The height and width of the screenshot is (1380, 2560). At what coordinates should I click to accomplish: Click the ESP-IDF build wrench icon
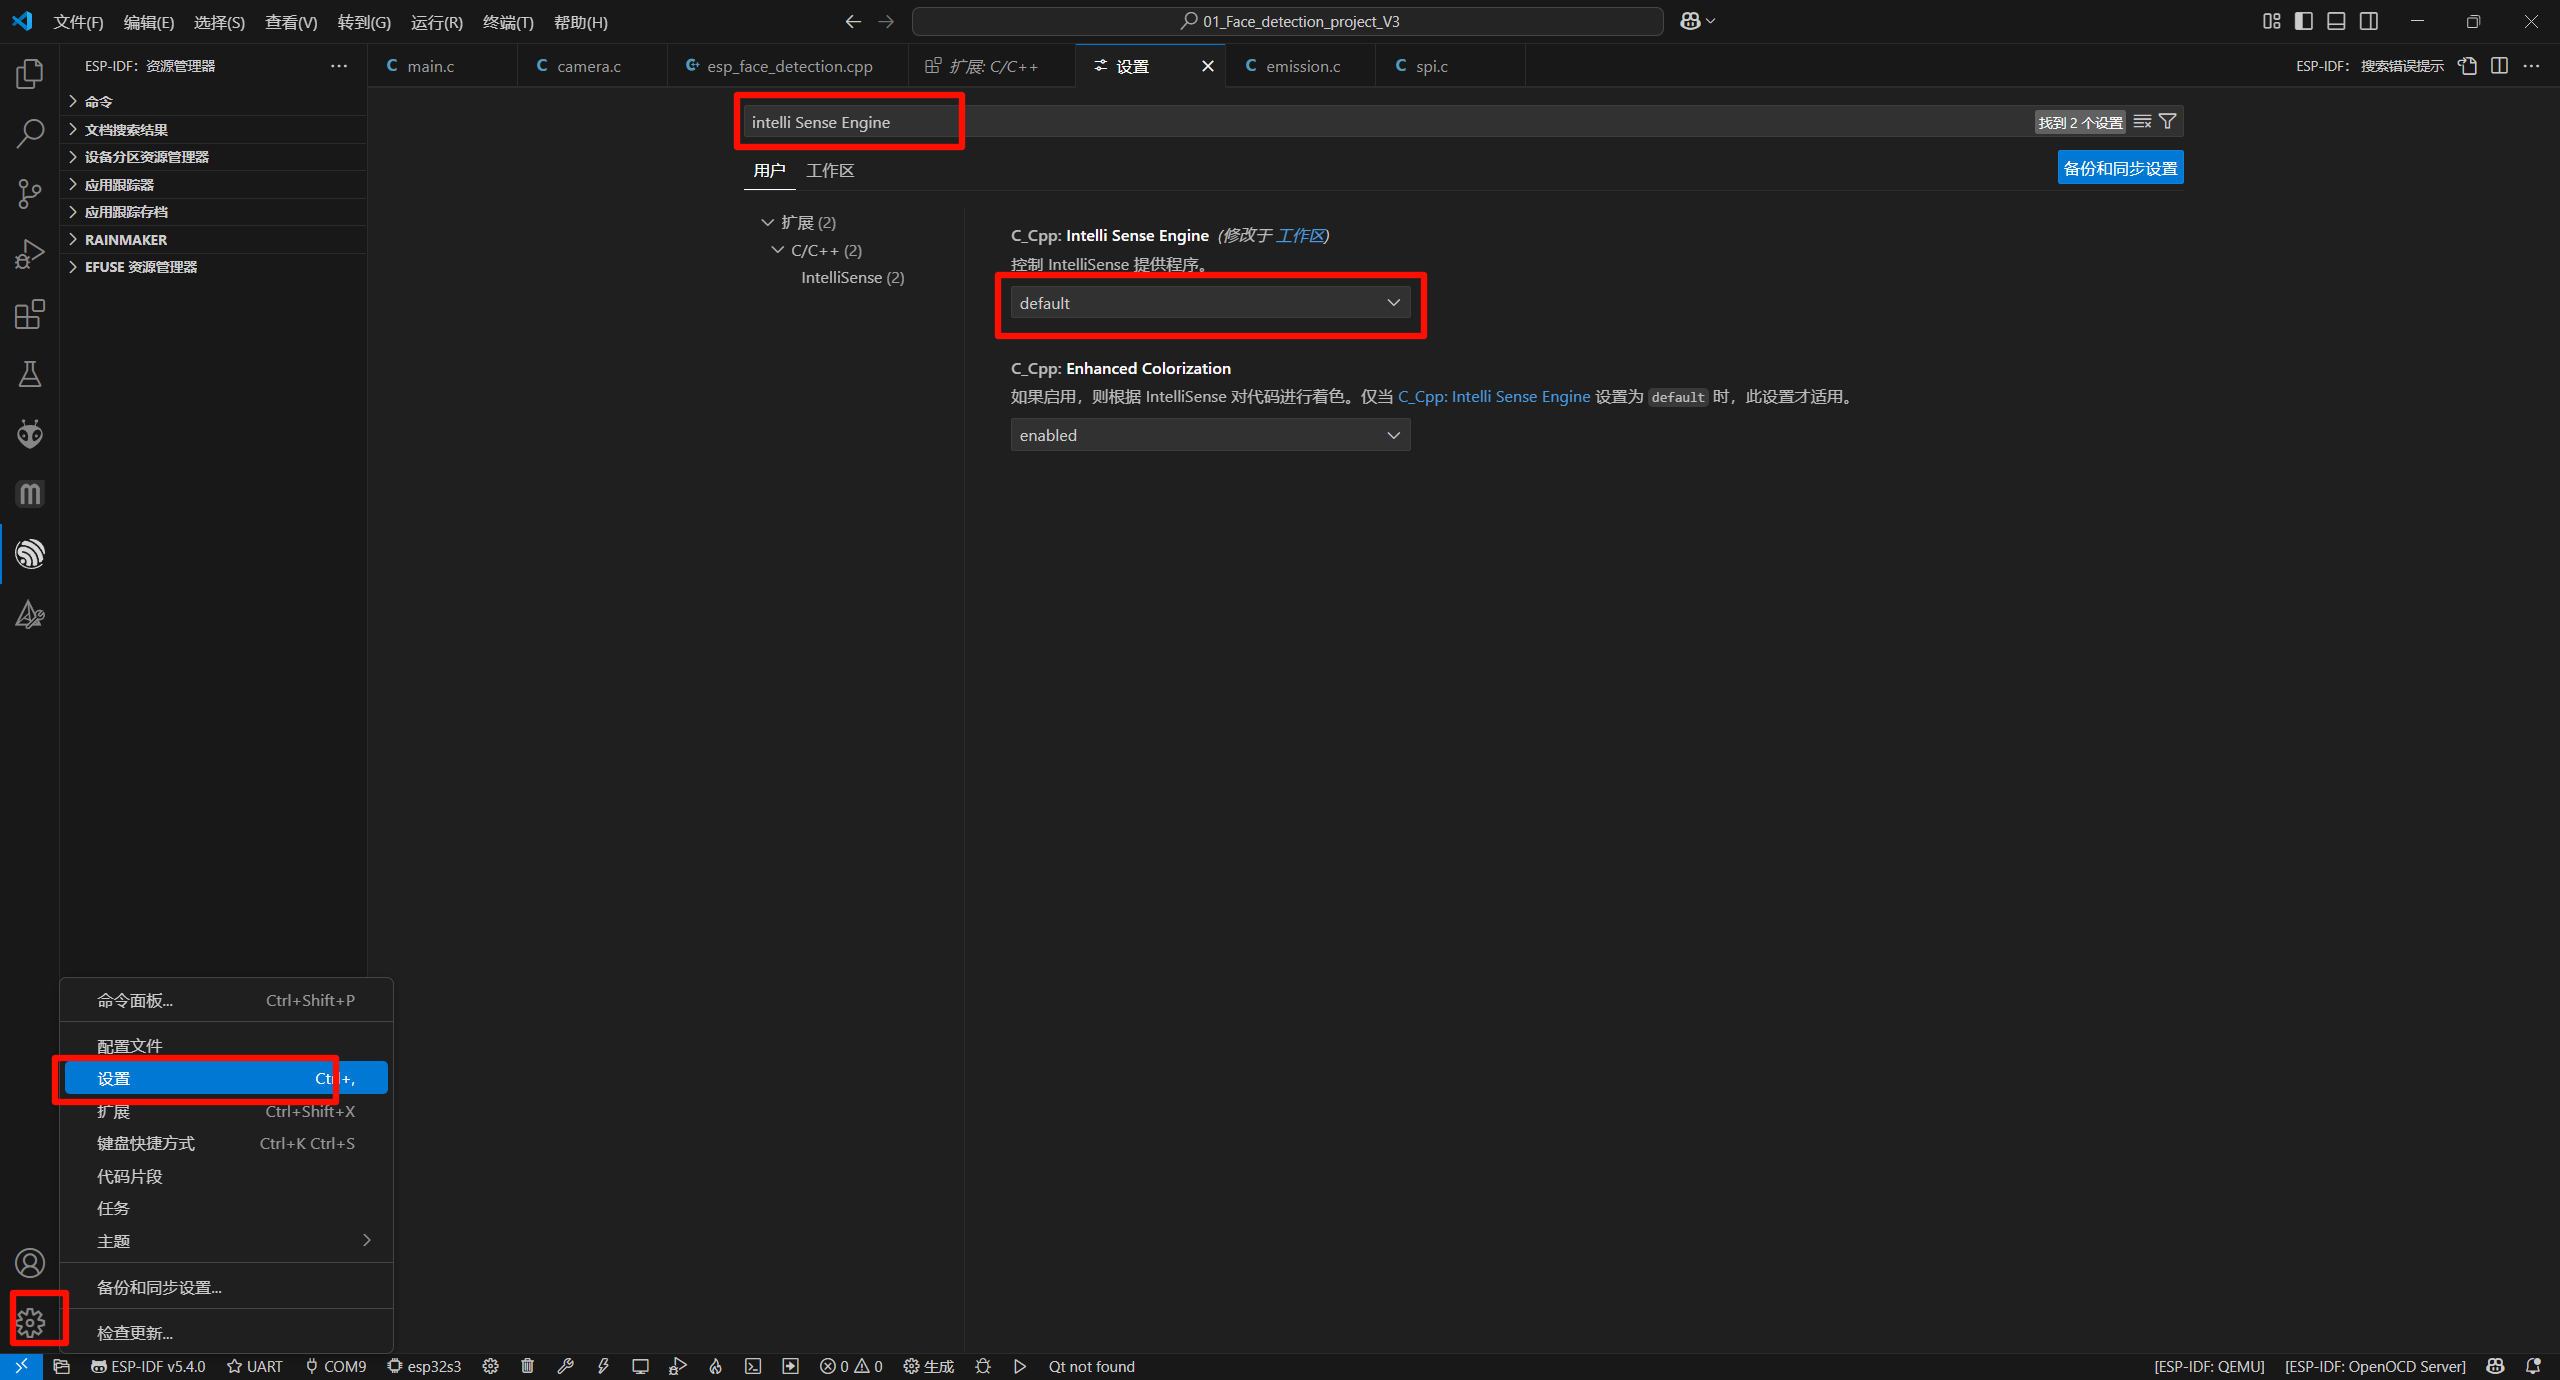pyautogui.click(x=565, y=1366)
